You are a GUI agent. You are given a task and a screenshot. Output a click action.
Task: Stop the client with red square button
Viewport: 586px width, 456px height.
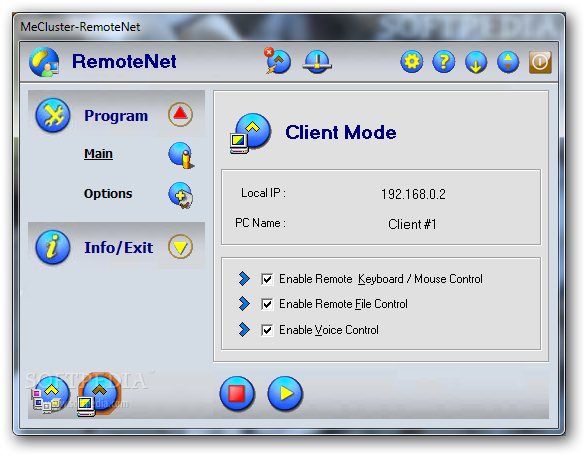[237, 394]
